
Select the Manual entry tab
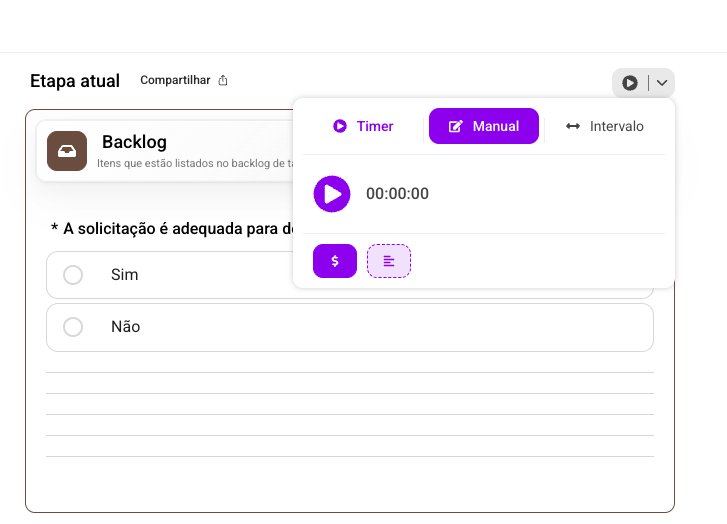(x=484, y=126)
